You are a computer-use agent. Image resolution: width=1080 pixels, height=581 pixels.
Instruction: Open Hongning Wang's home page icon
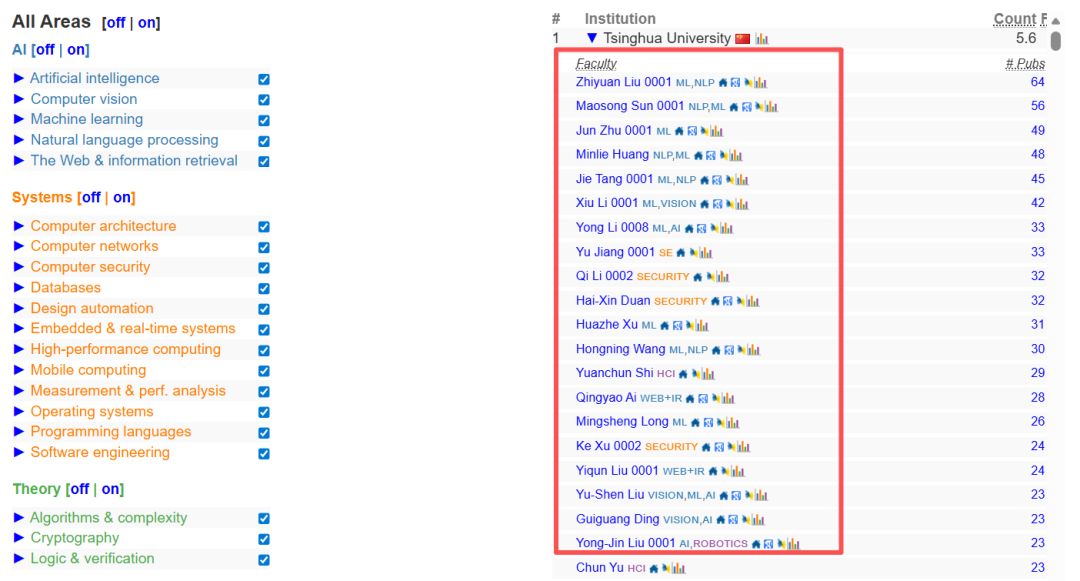click(x=716, y=350)
